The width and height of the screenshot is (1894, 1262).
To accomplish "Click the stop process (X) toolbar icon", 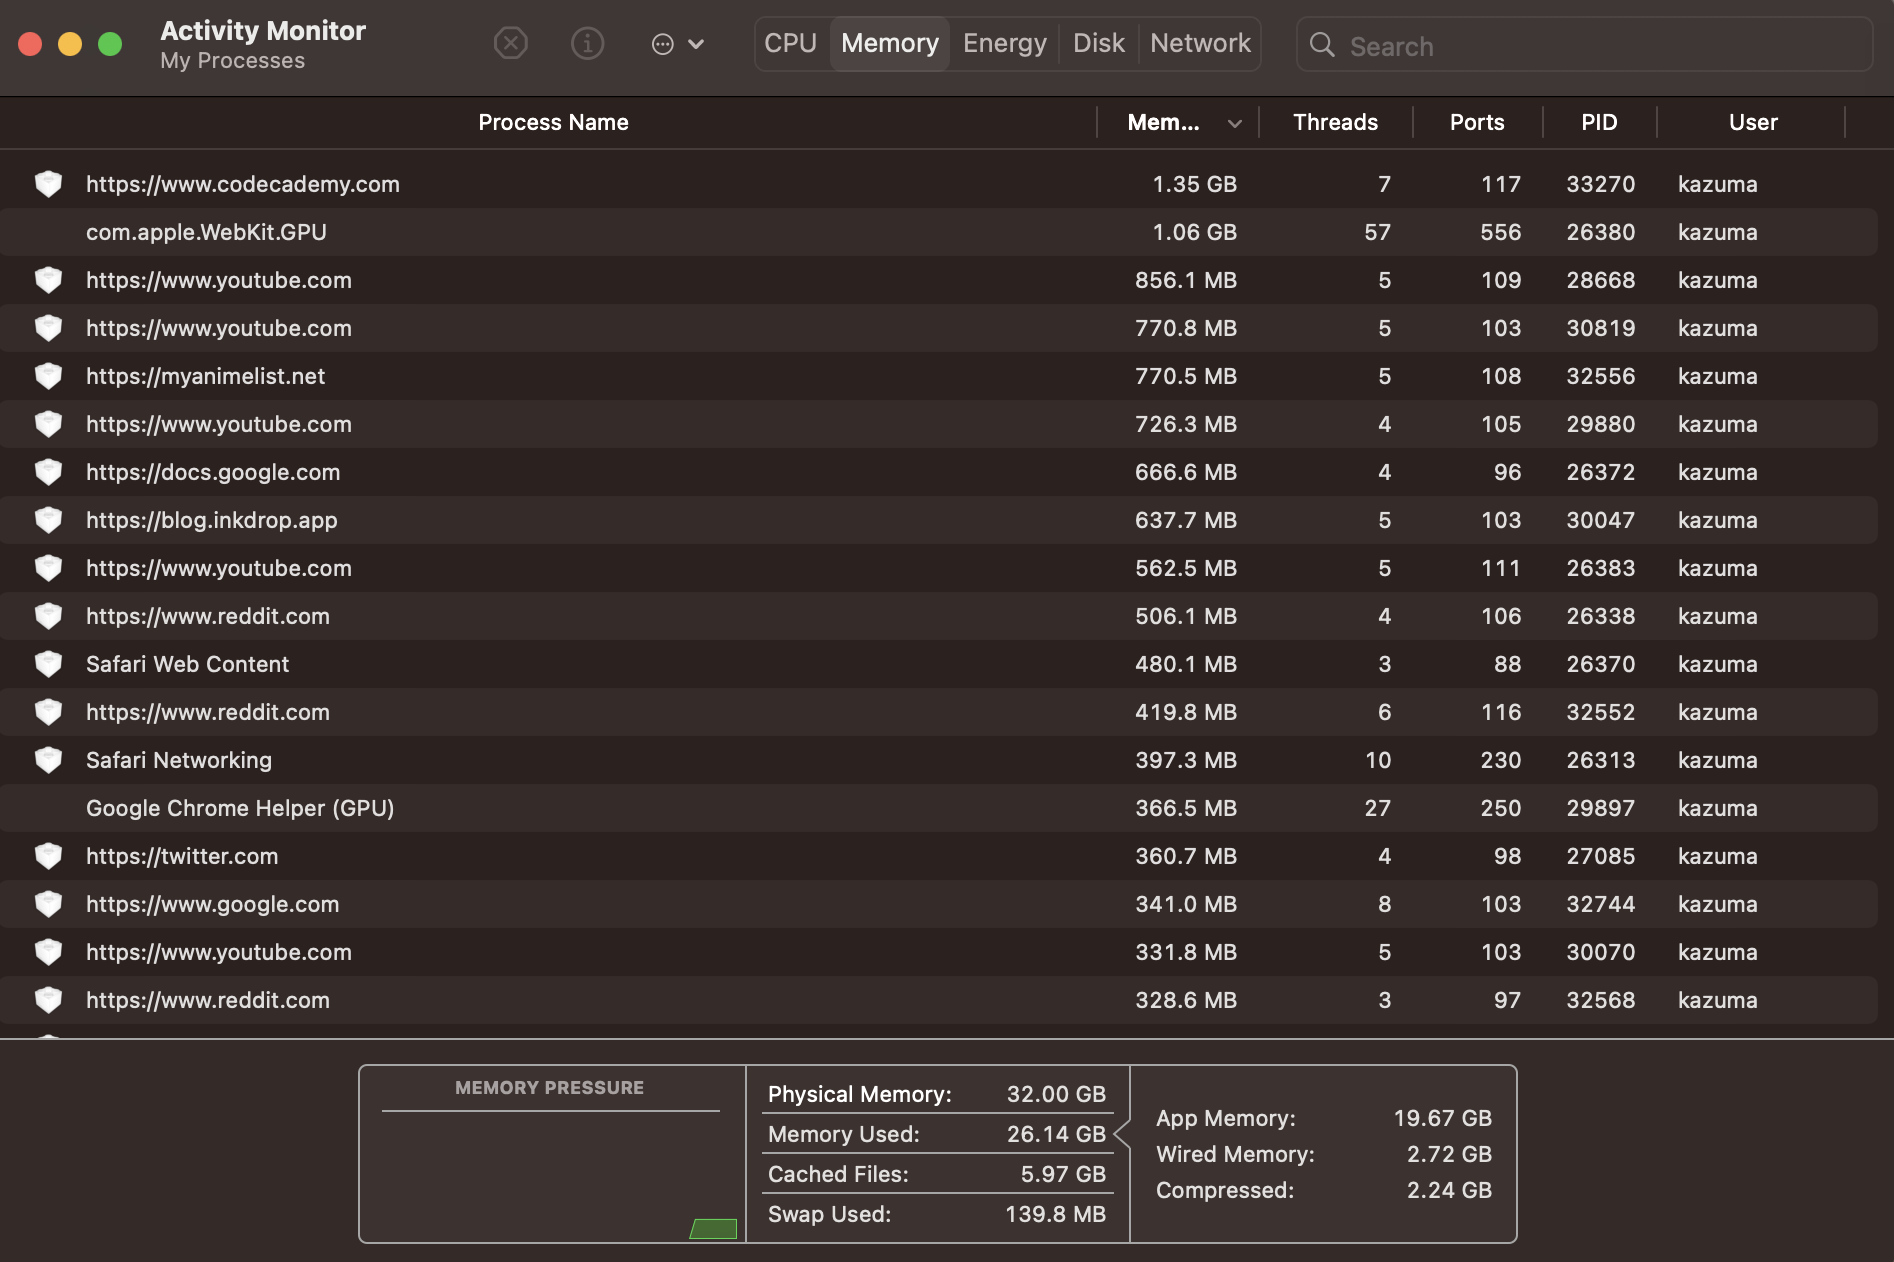I will pos(510,43).
